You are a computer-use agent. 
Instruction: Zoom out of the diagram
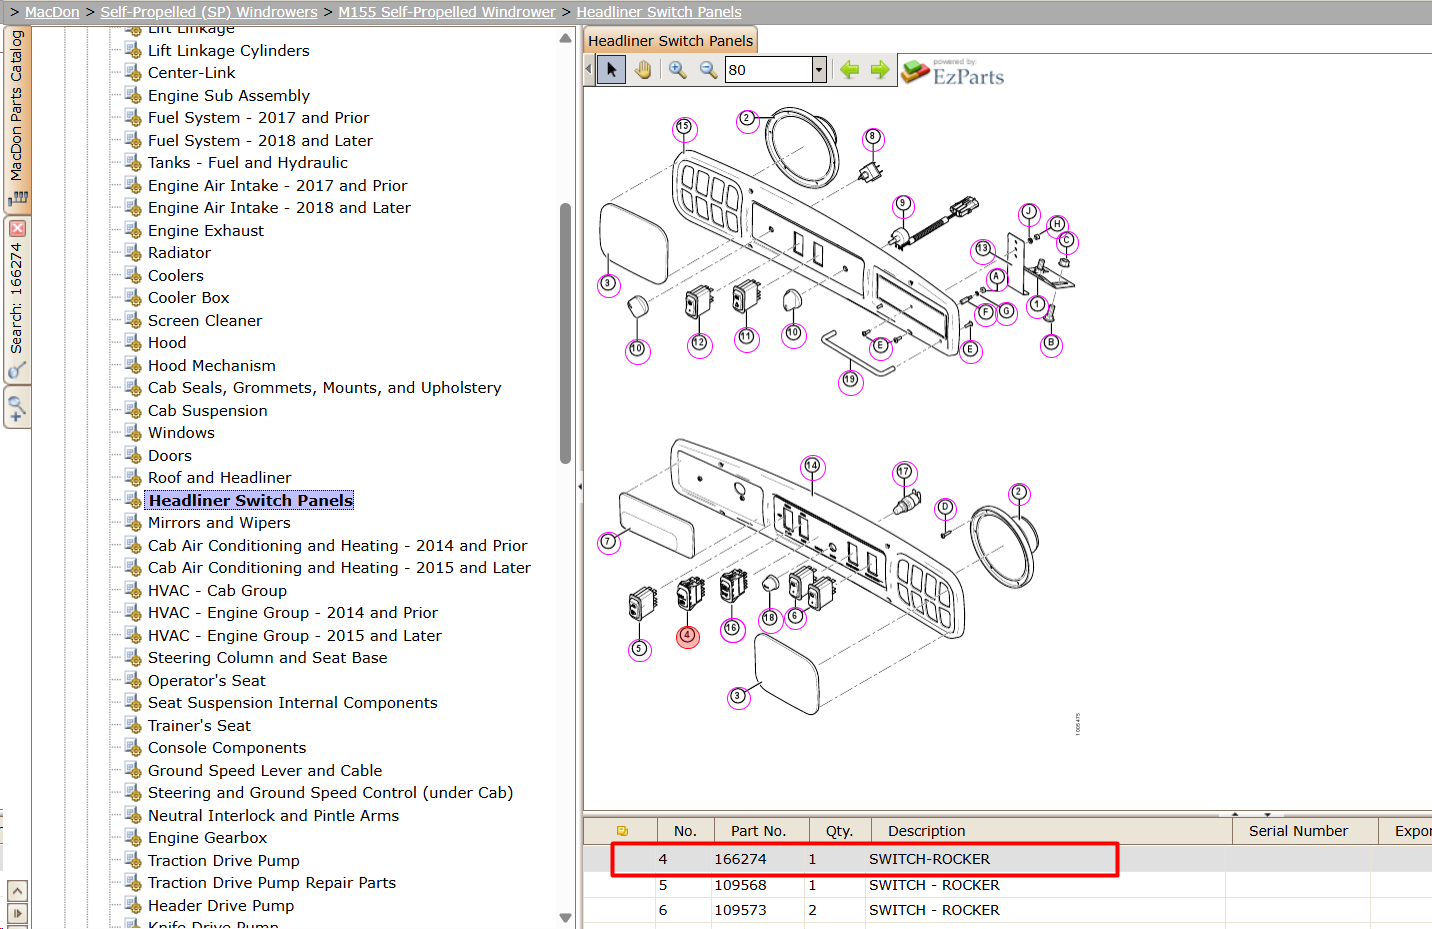(708, 69)
